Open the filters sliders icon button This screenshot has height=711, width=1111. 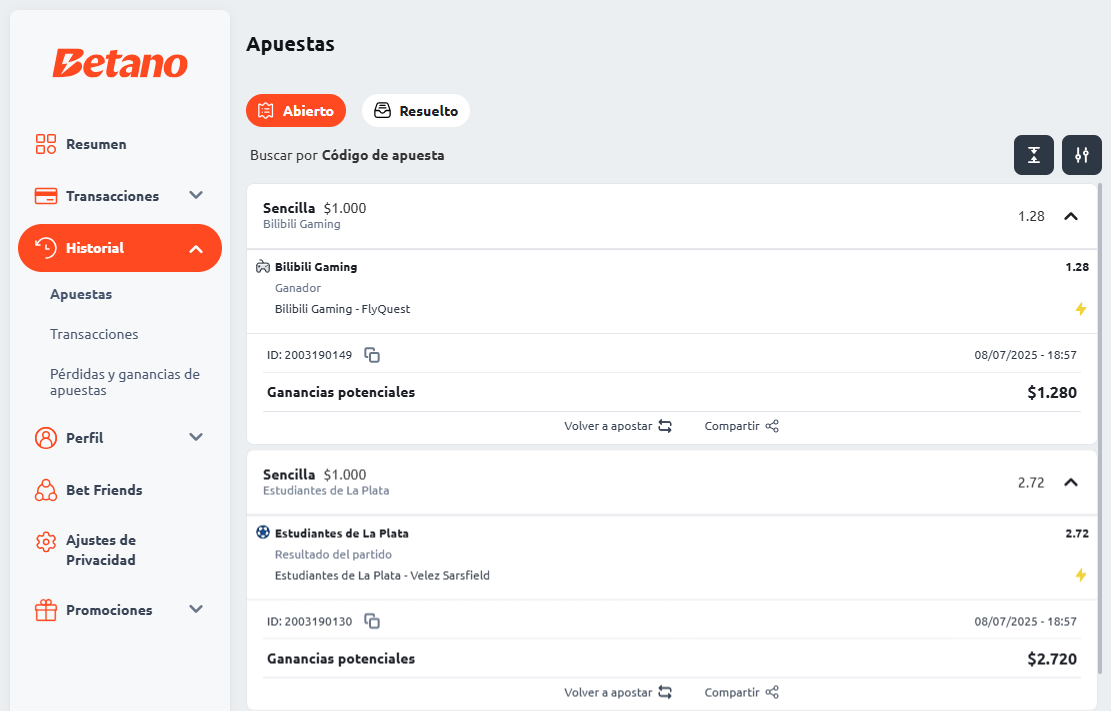coord(1081,155)
